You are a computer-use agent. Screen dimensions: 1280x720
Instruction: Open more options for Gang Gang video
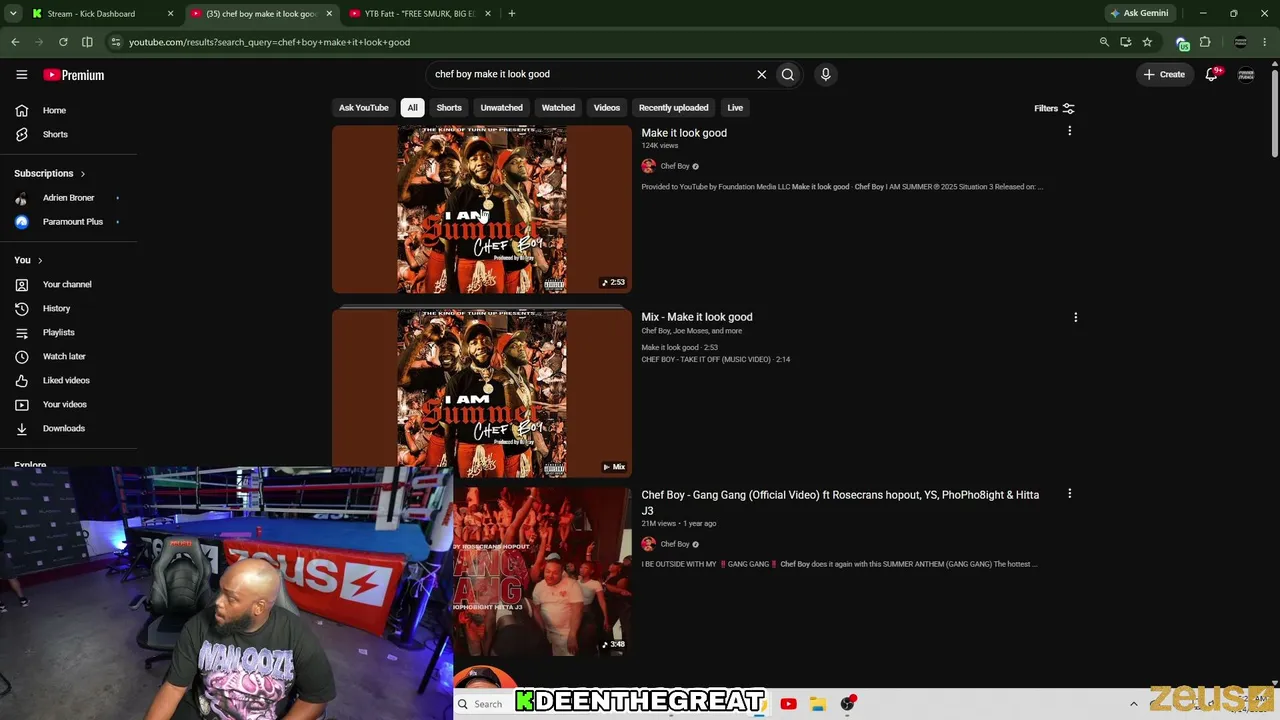(1069, 493)
